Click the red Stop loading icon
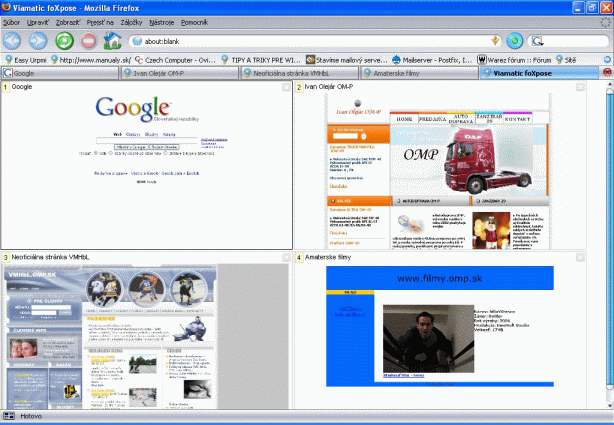This screenshot has height=425, width=614. [x=88, y=41]
